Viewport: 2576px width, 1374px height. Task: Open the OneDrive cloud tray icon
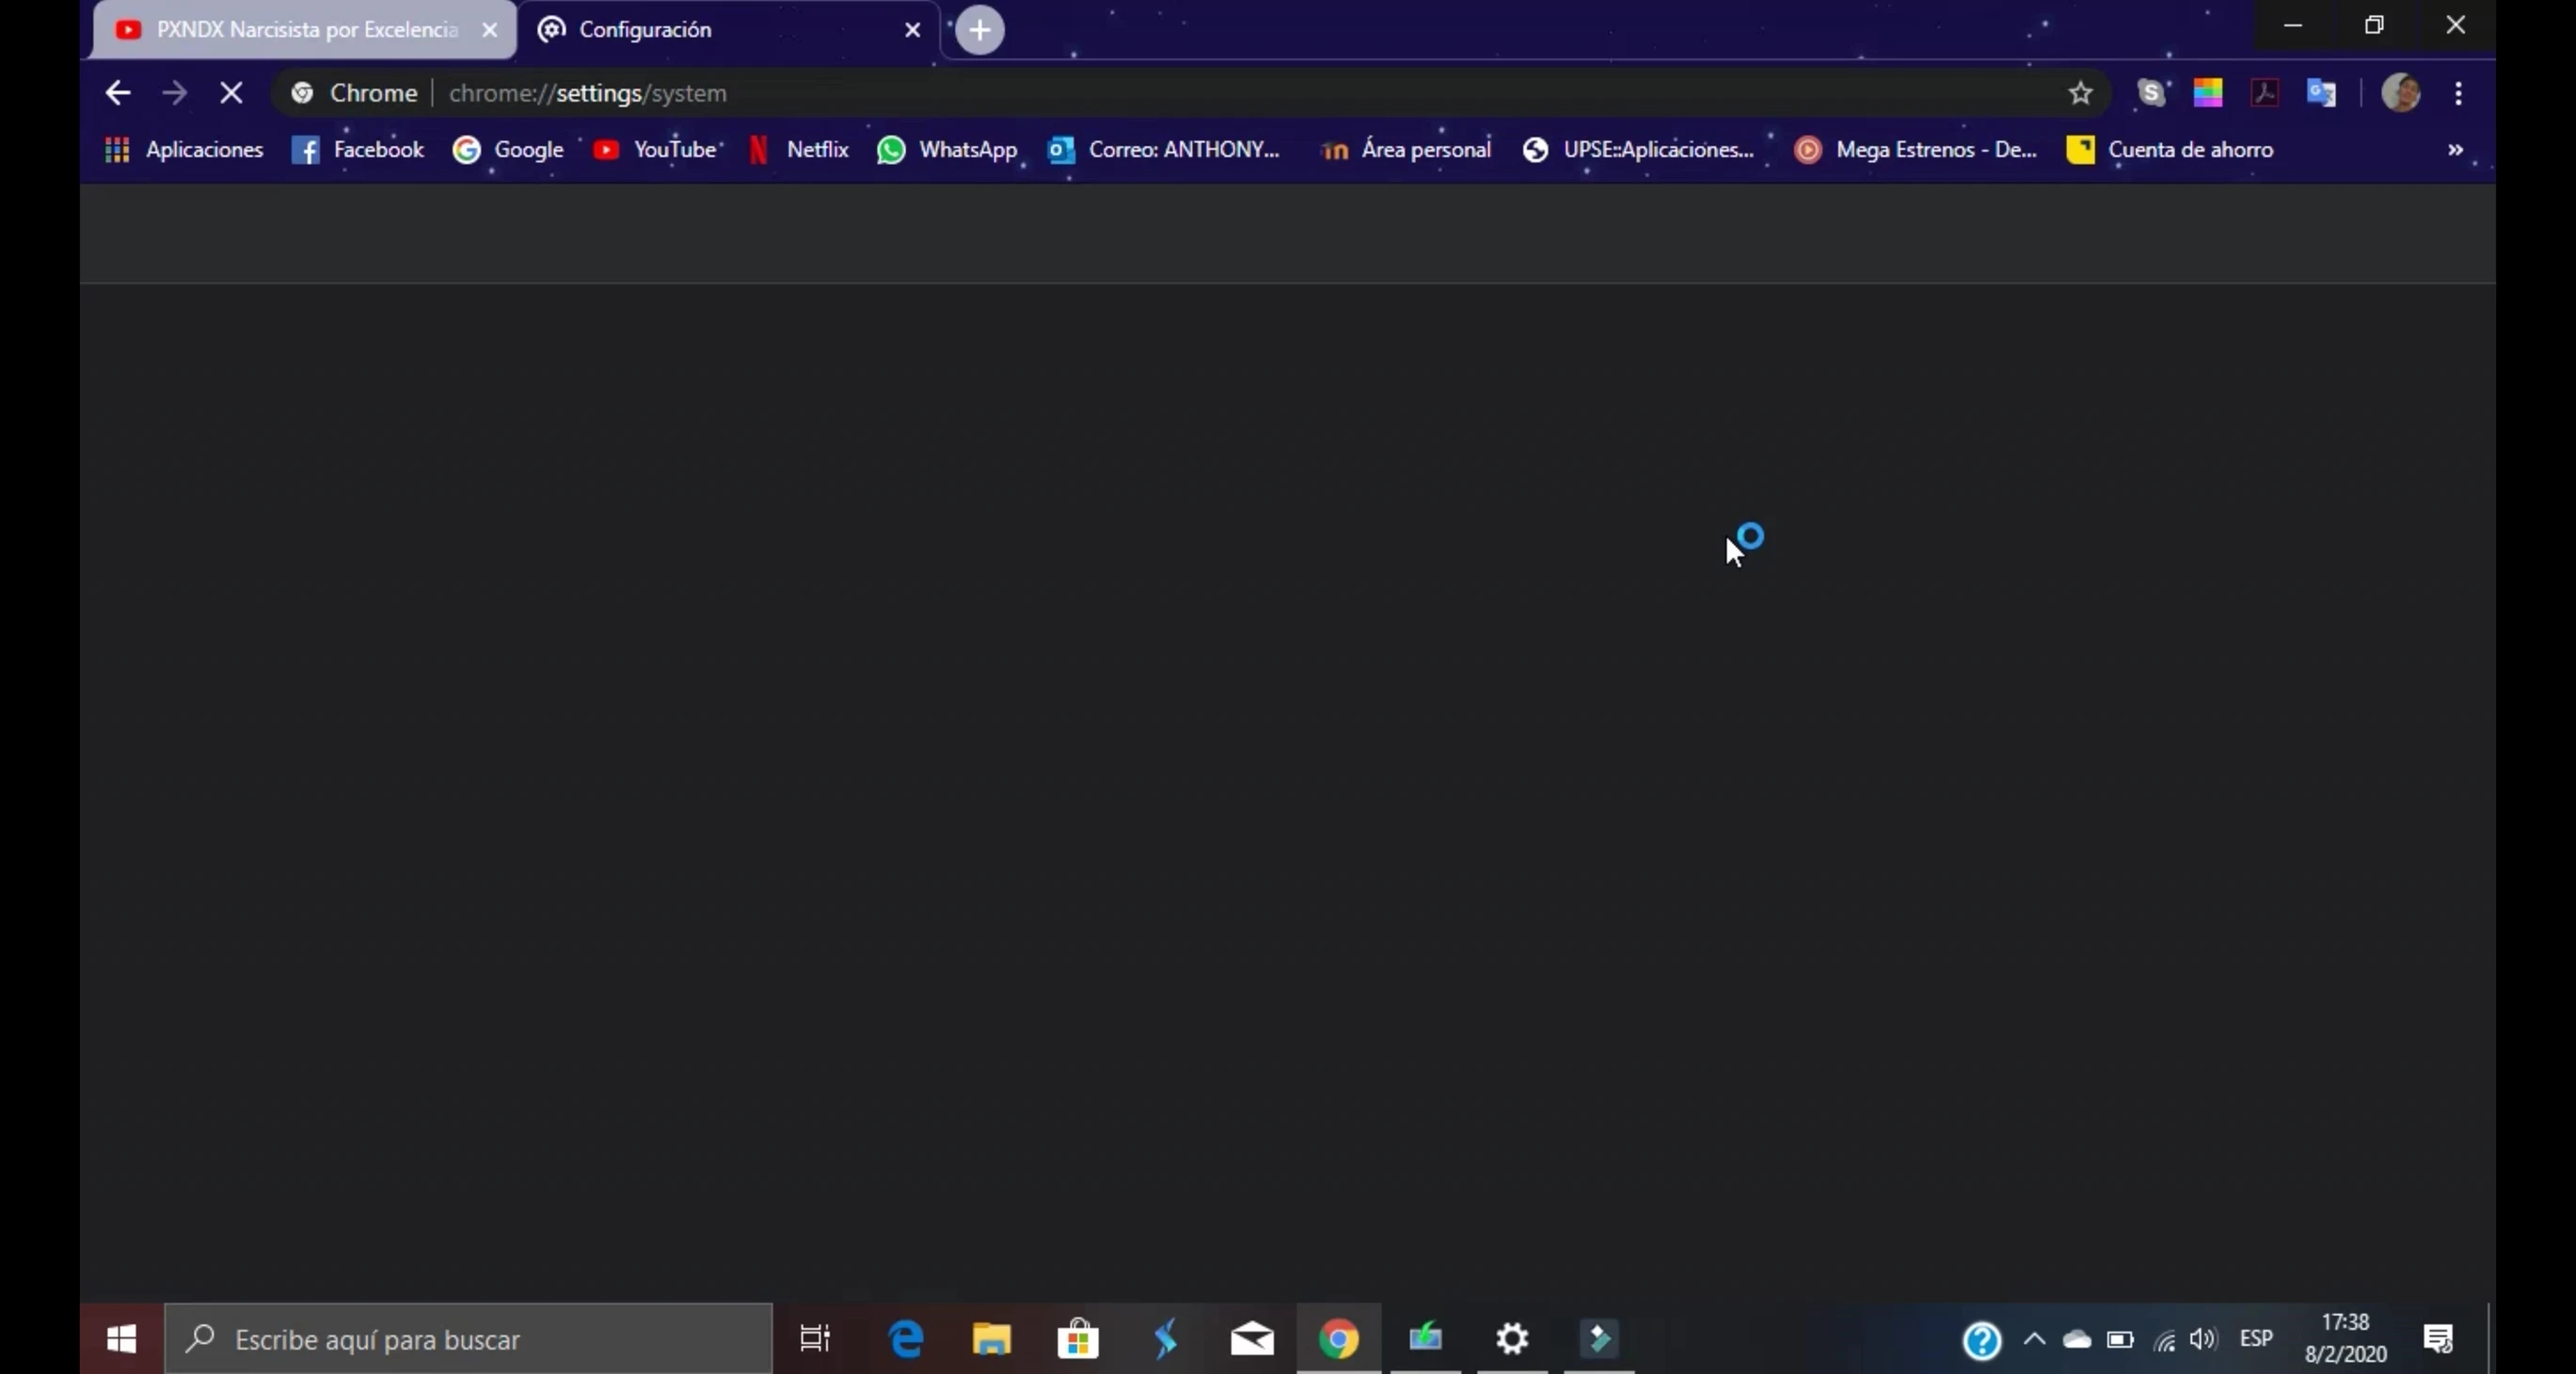pos(2077,1339)
